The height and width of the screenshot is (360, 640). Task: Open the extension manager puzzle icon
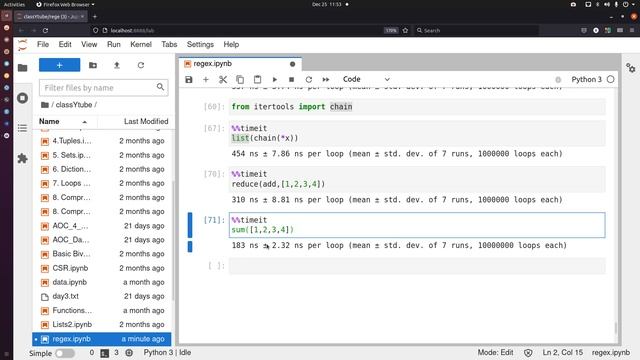pyautogui.click(x=22, y=158)
